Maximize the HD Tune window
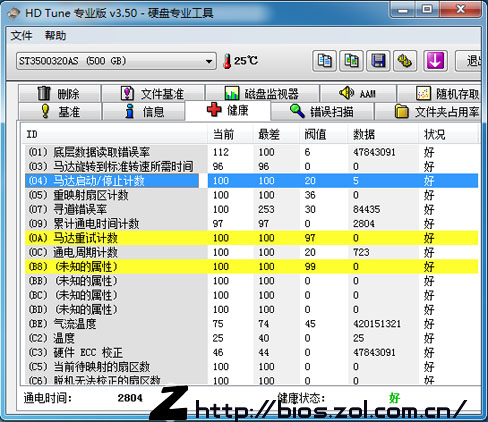This screenshot has width=488, height=422. click(x=427, y=9)
